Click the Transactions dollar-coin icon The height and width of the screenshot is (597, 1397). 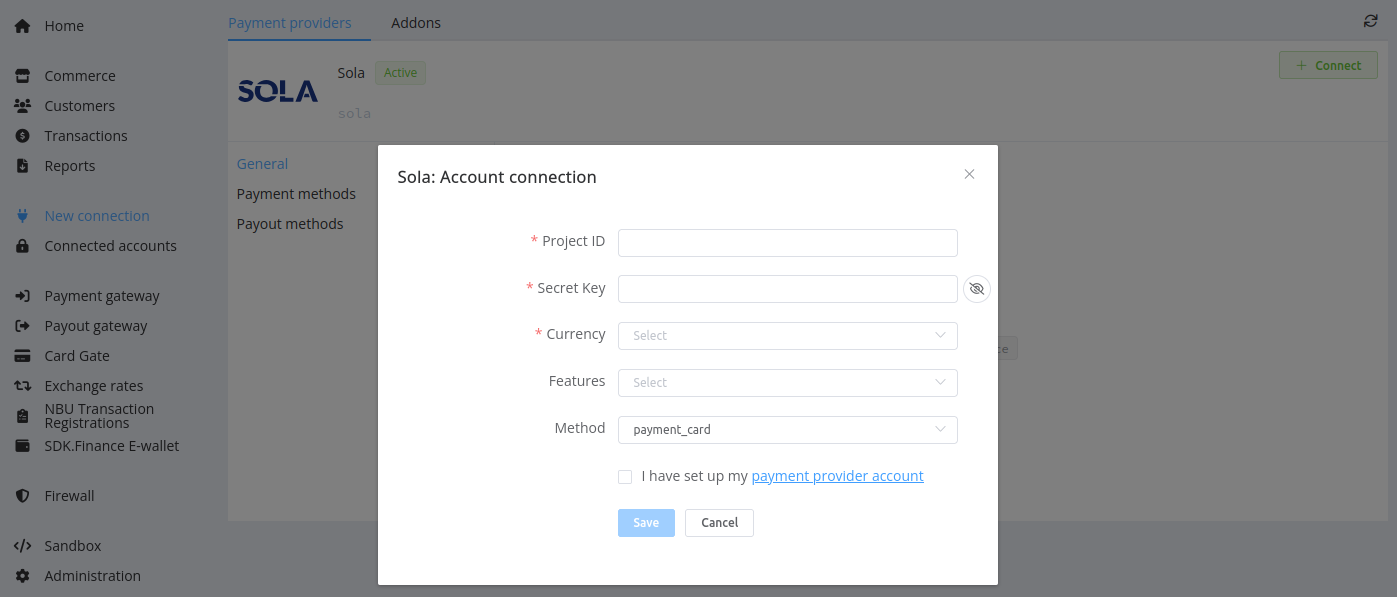click(22, 136)
